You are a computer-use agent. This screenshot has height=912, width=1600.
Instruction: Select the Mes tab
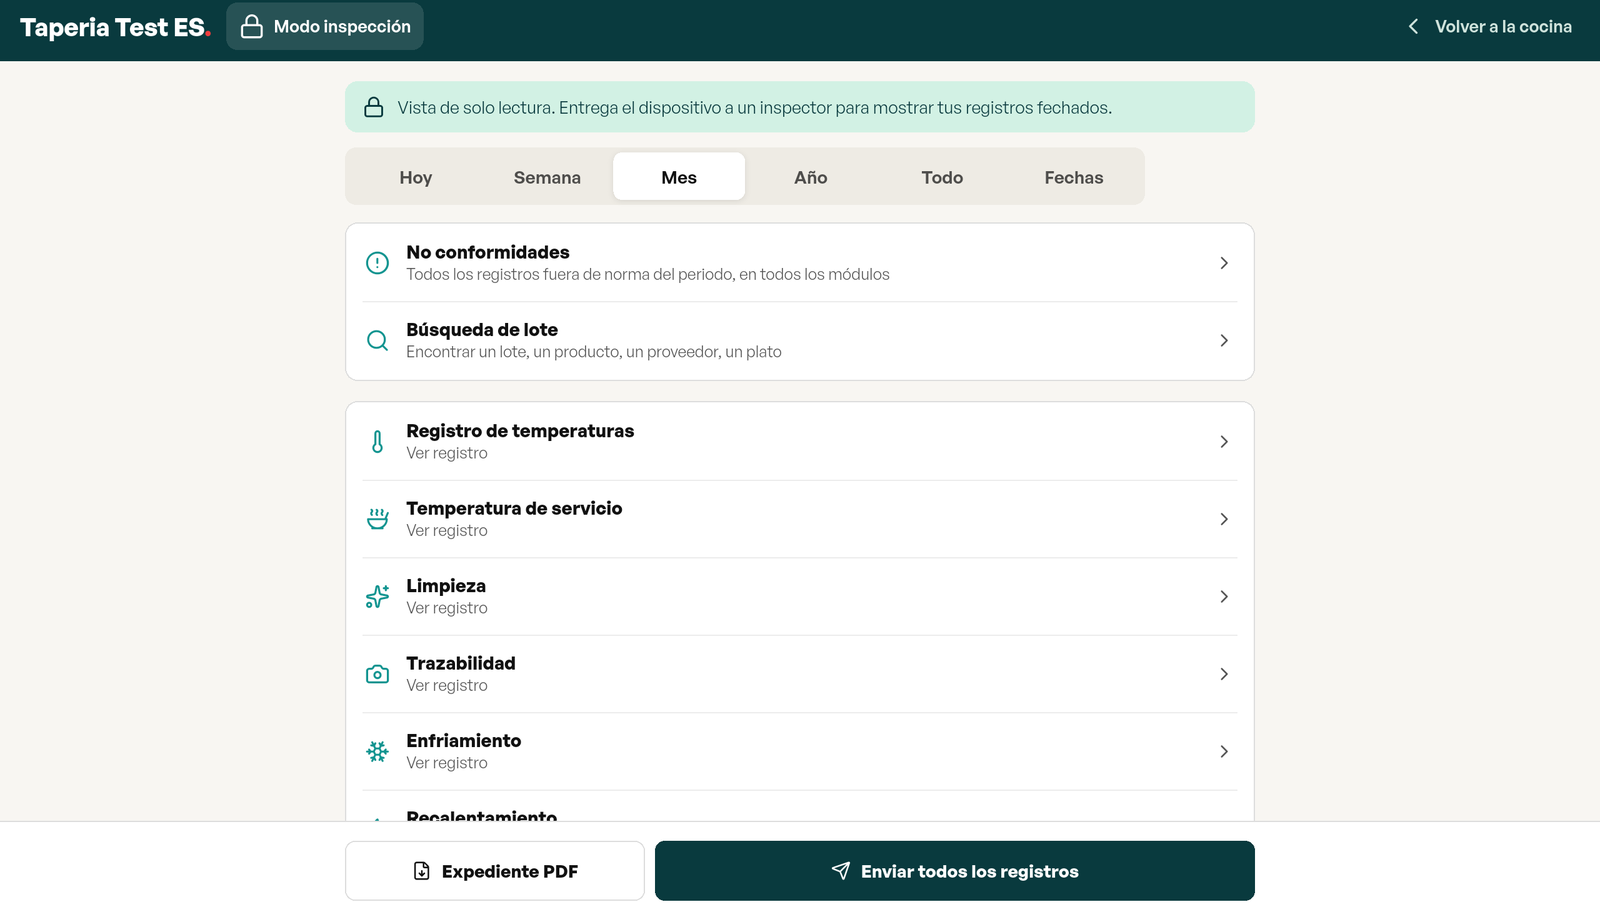tap(679, 177)
